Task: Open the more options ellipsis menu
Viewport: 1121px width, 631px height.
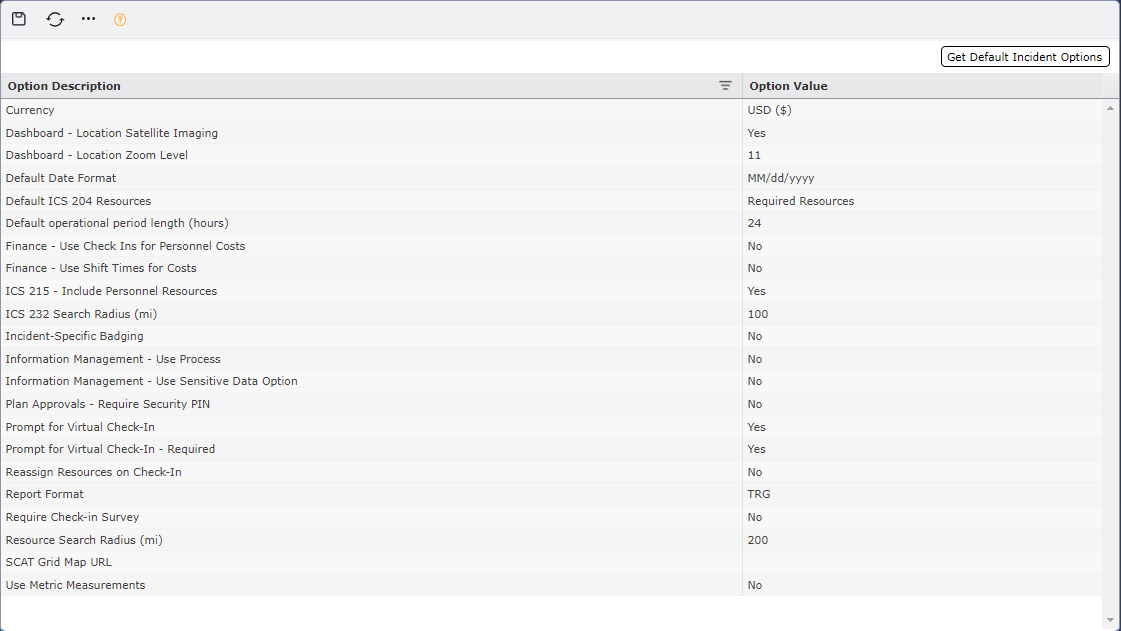Action: click(88, 18)
